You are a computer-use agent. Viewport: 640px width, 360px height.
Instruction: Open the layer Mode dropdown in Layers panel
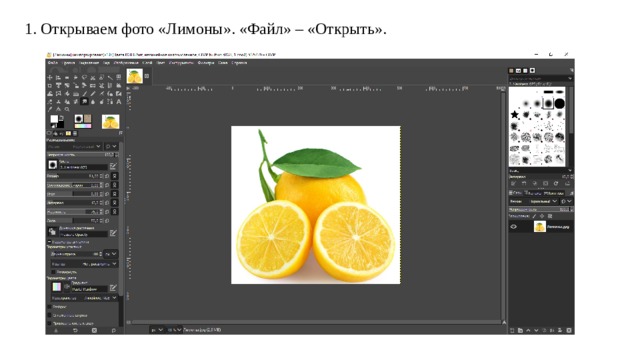pyautogui.click(x=534, y=201)
